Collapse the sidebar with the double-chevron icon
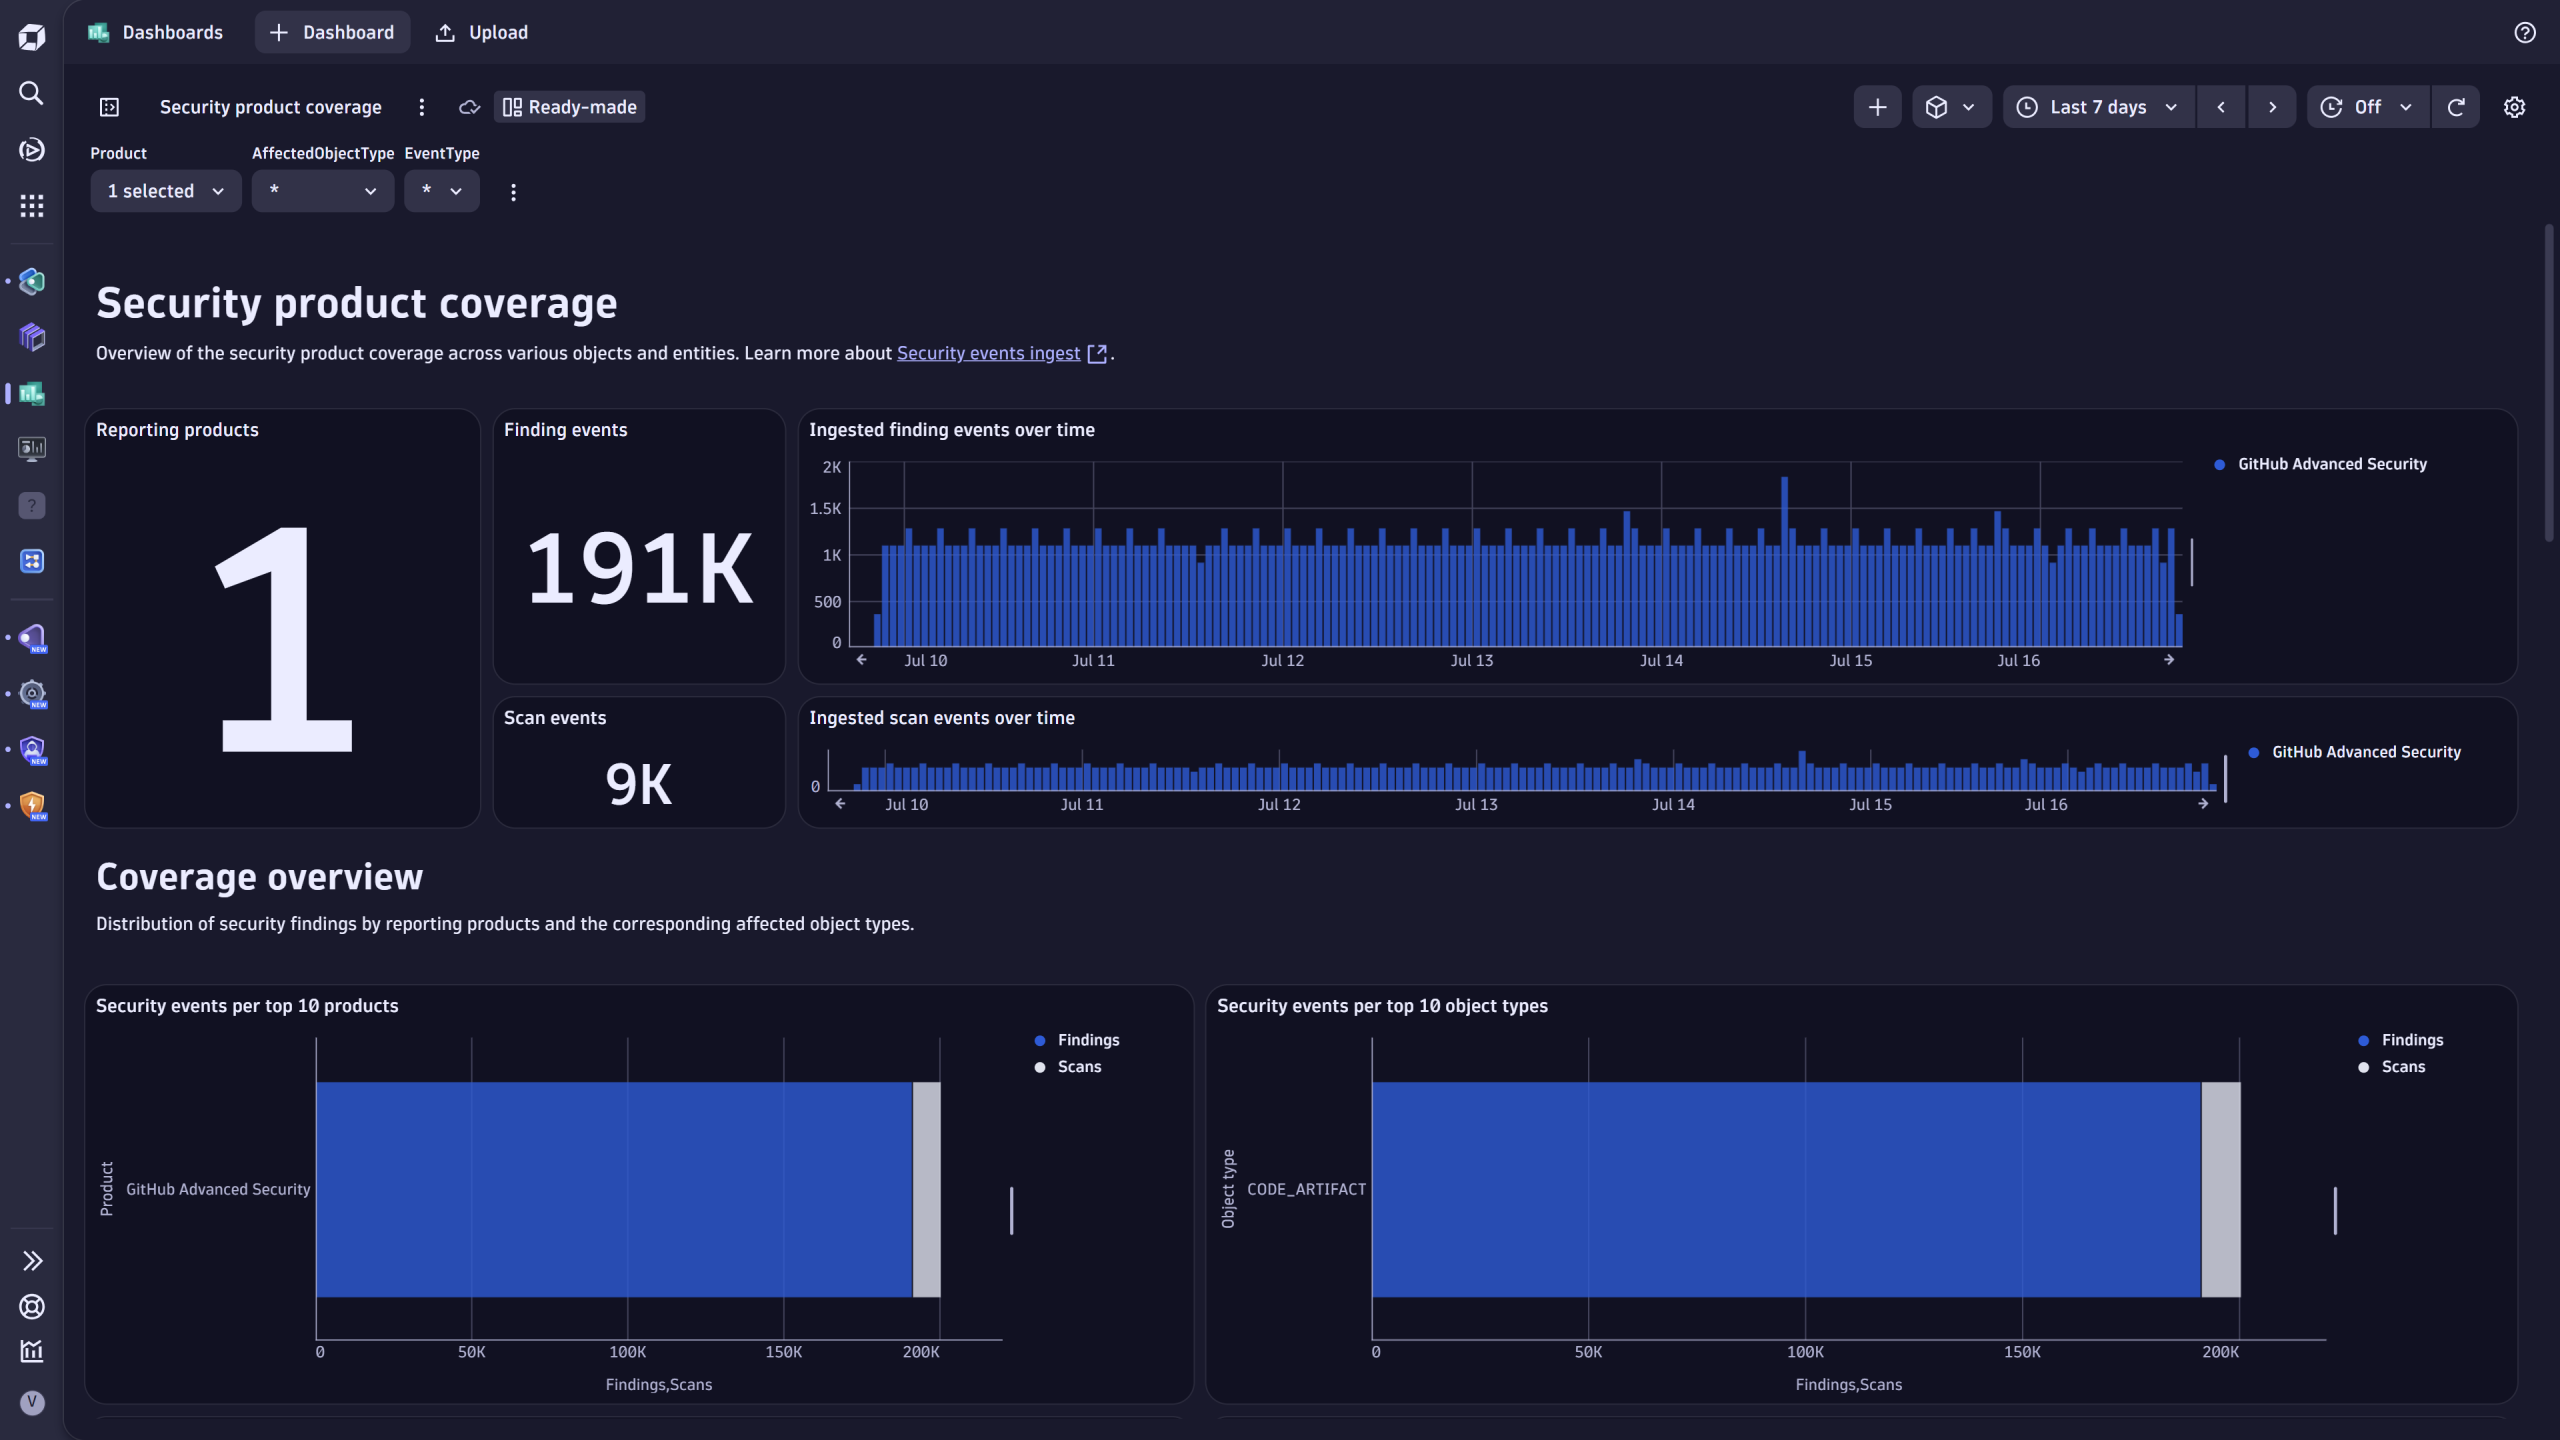The image size is (2560, 1440). pos(30,1260)
